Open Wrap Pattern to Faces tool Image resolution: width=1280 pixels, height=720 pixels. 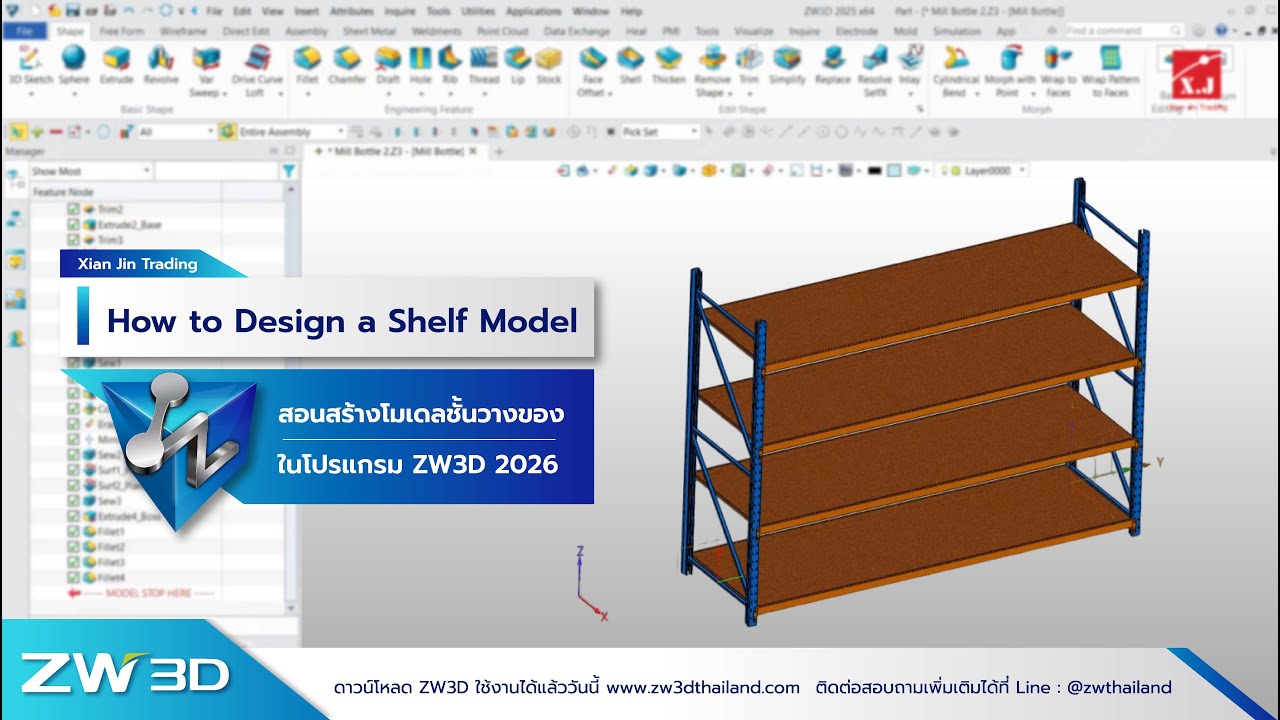(1110, 71)
